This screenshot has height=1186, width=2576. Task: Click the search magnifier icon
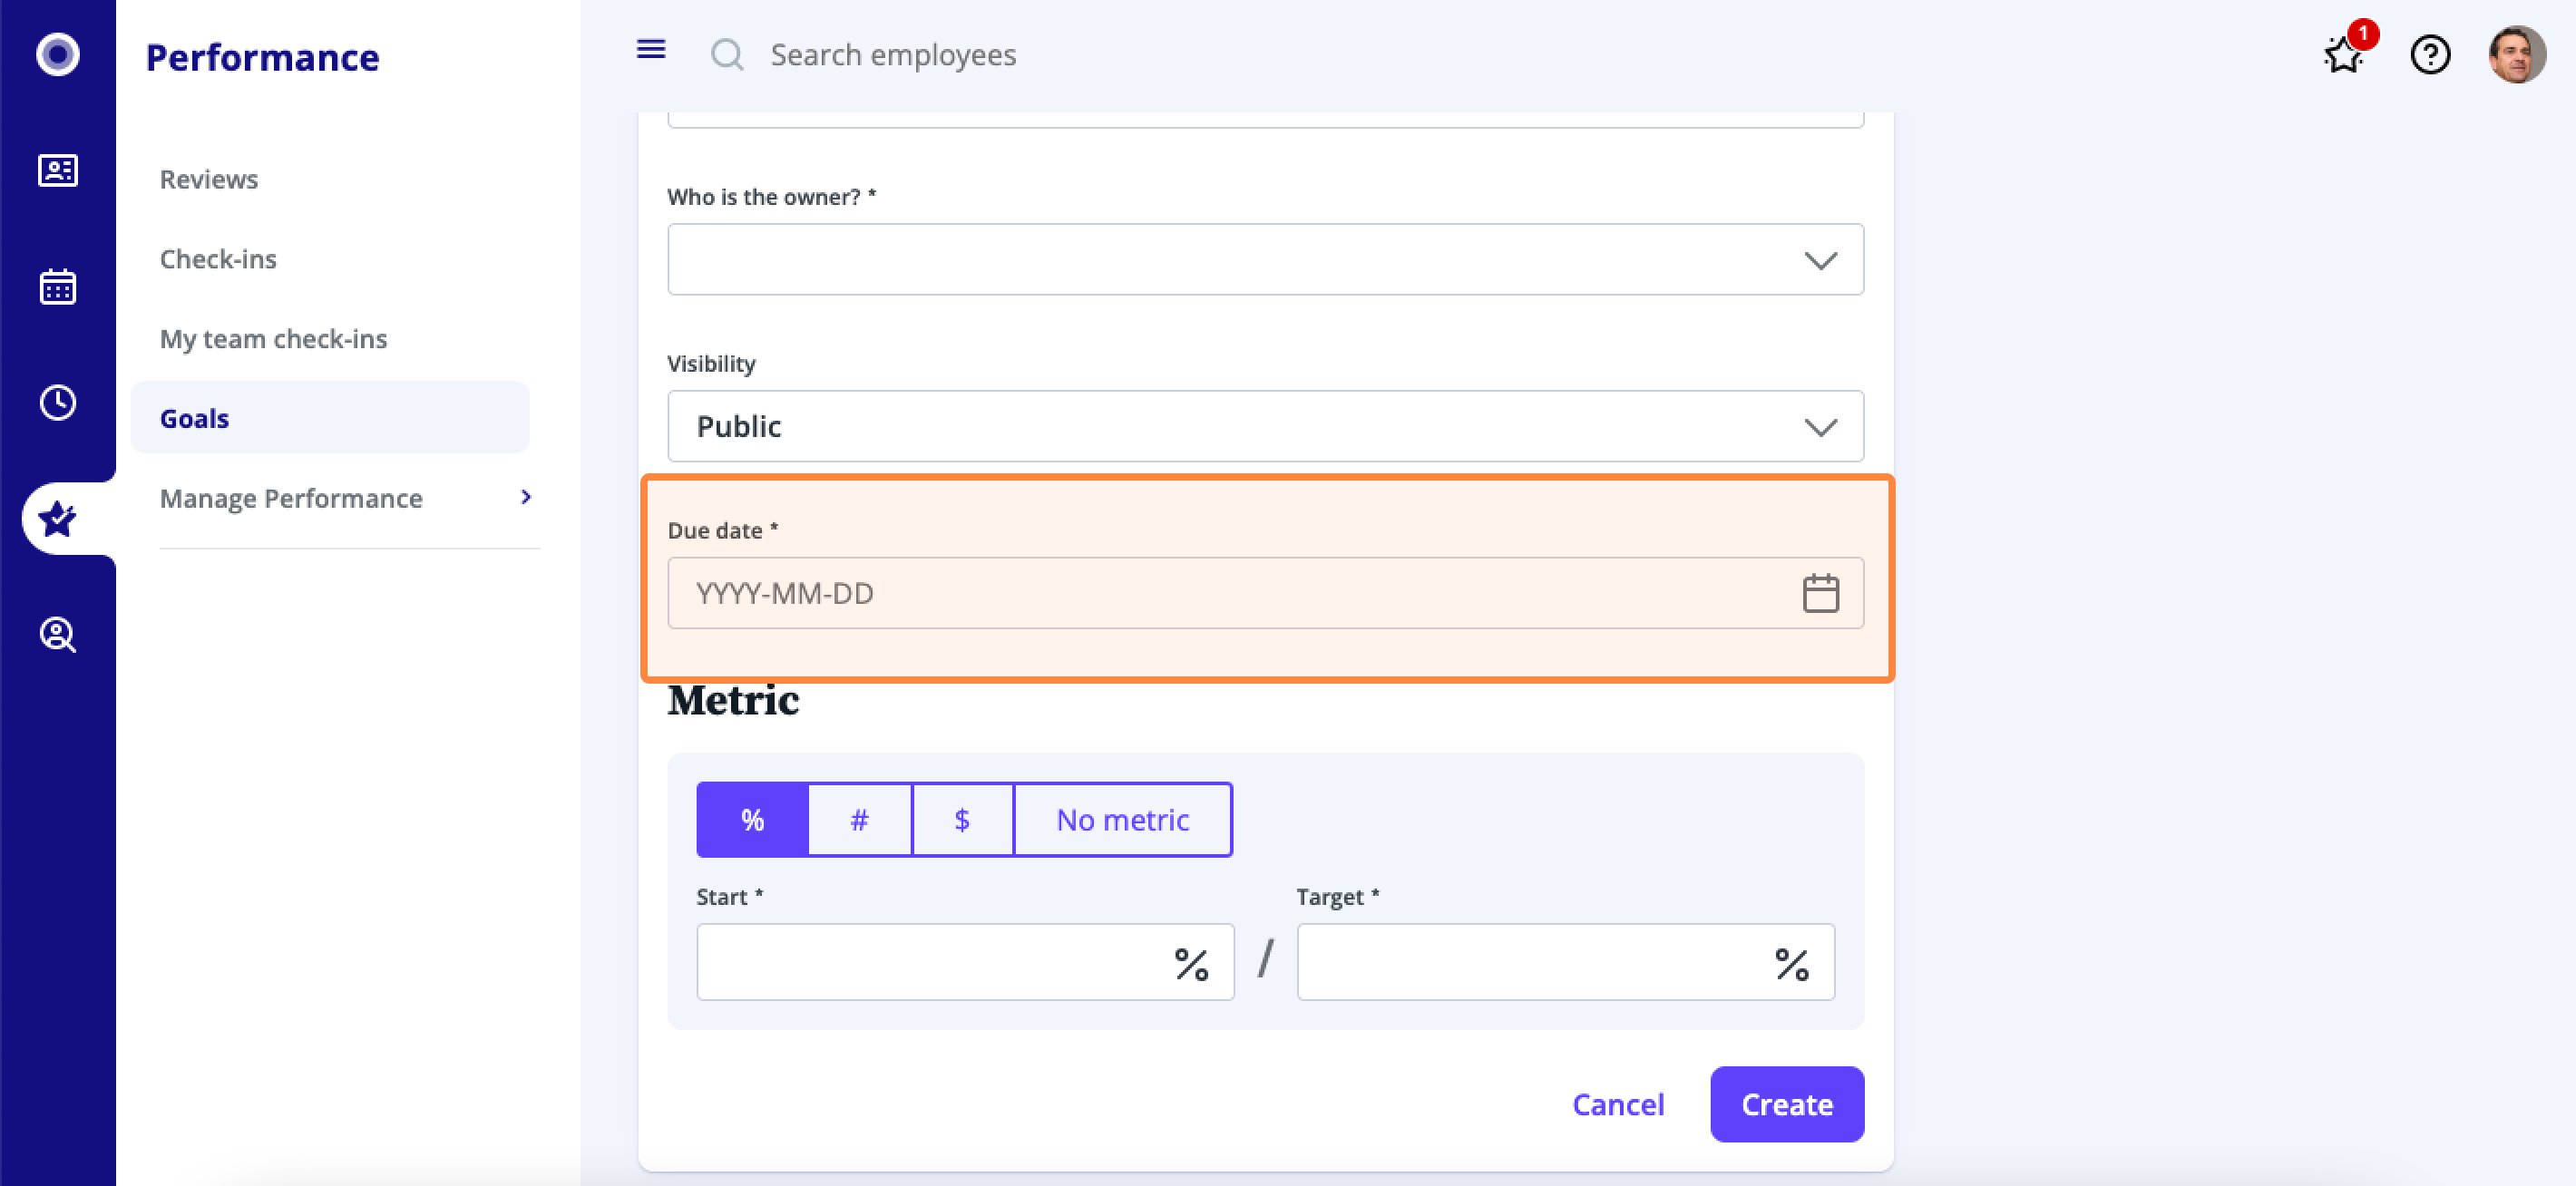coord(727,55)
